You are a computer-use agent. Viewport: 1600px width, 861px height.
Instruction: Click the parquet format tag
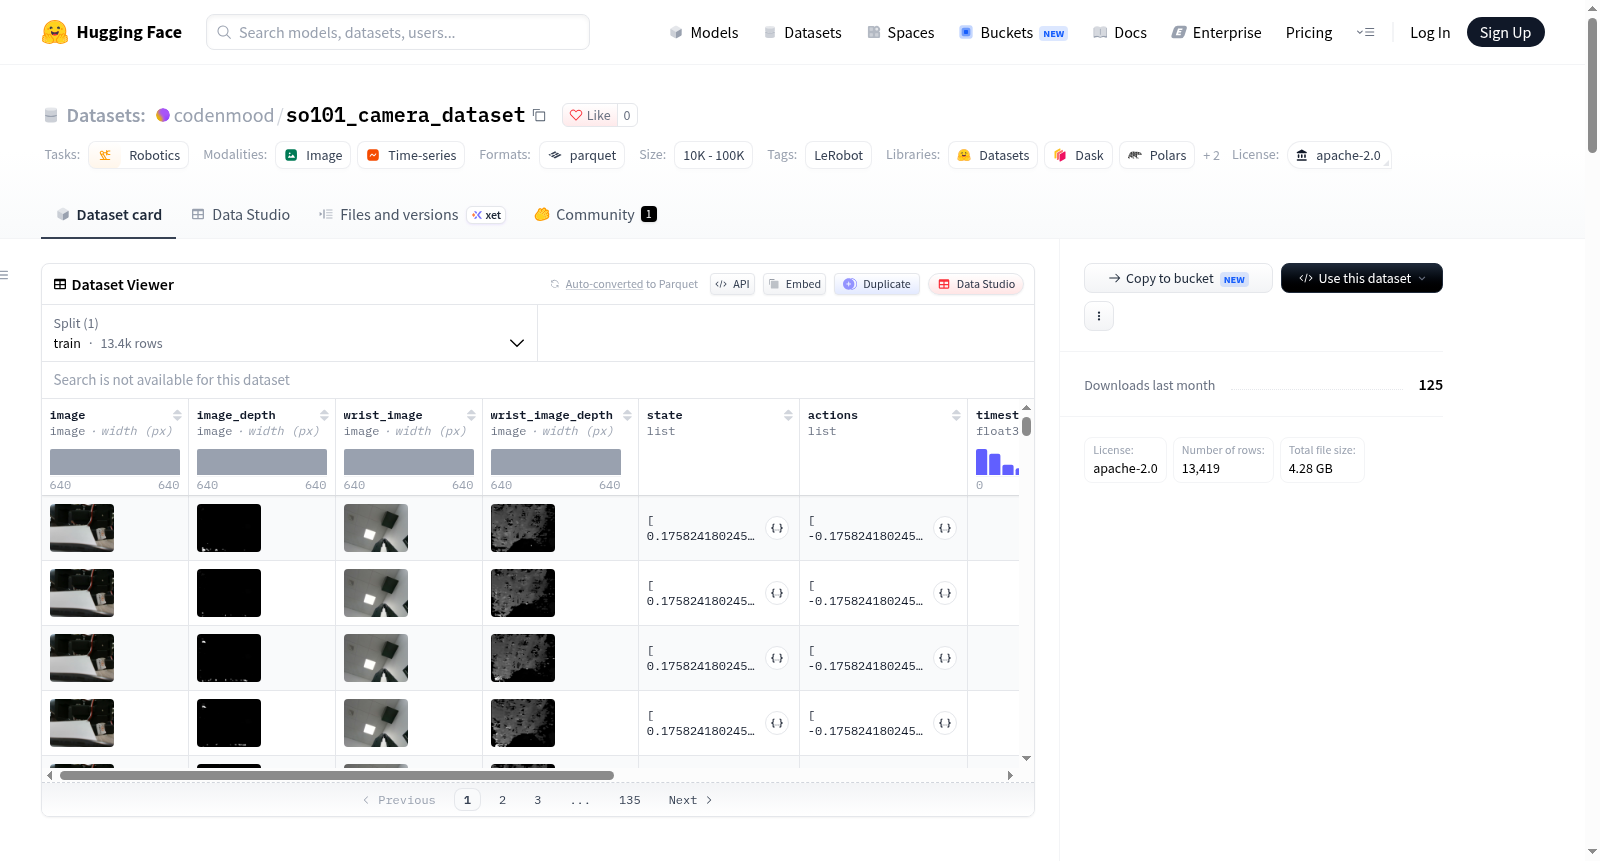[x=582, y=155]
